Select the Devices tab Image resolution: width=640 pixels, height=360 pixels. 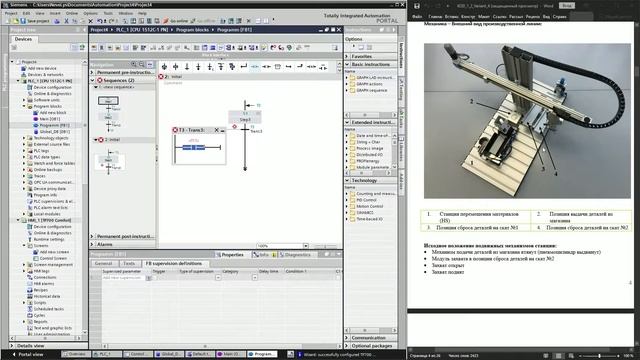(23, 39)
